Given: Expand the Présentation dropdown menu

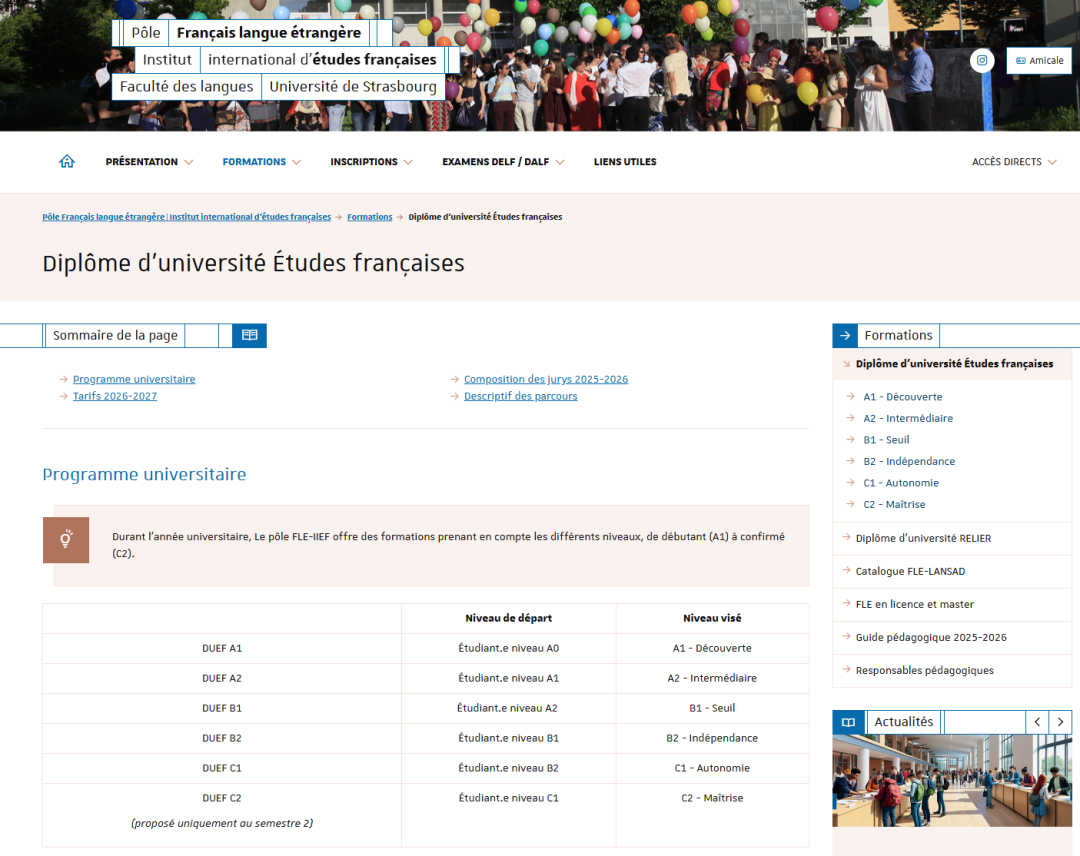Looking at the screenshot, I should tap(149, 162).
